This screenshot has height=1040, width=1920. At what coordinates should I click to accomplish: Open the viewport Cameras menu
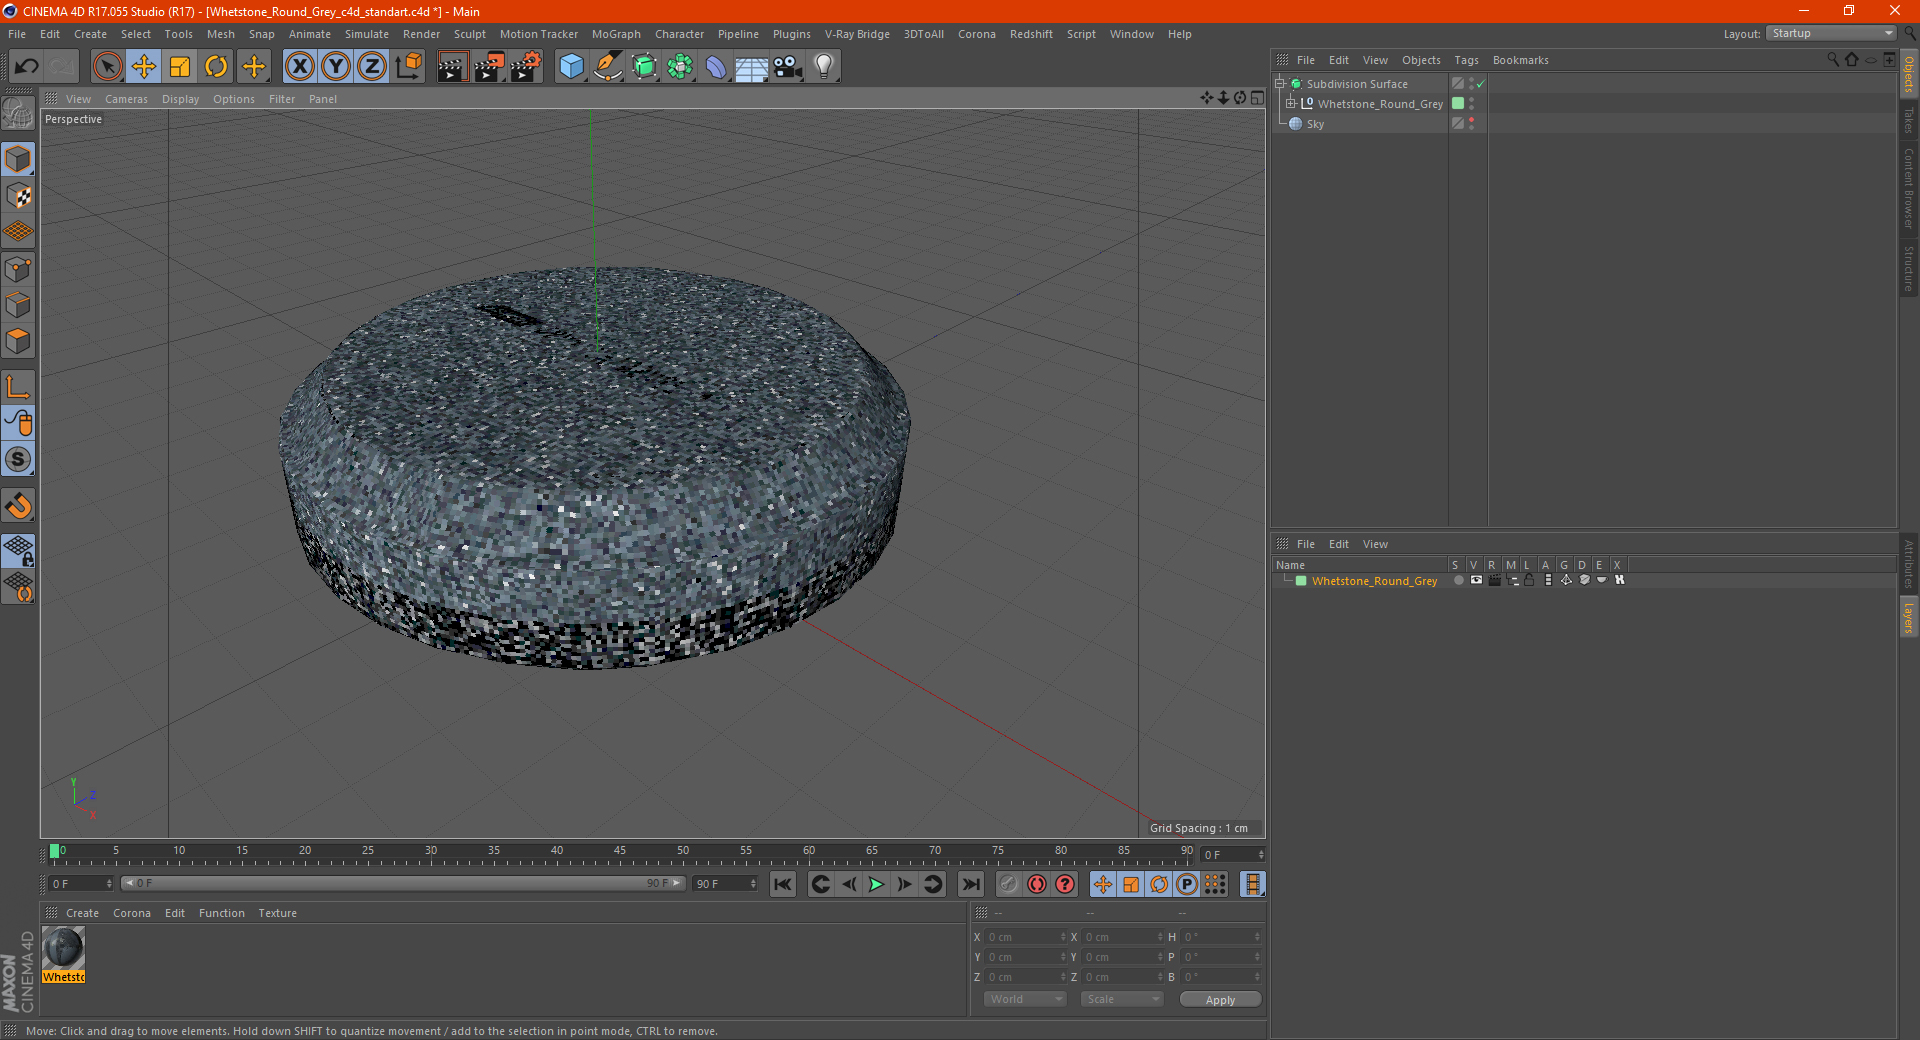[126, 99]
